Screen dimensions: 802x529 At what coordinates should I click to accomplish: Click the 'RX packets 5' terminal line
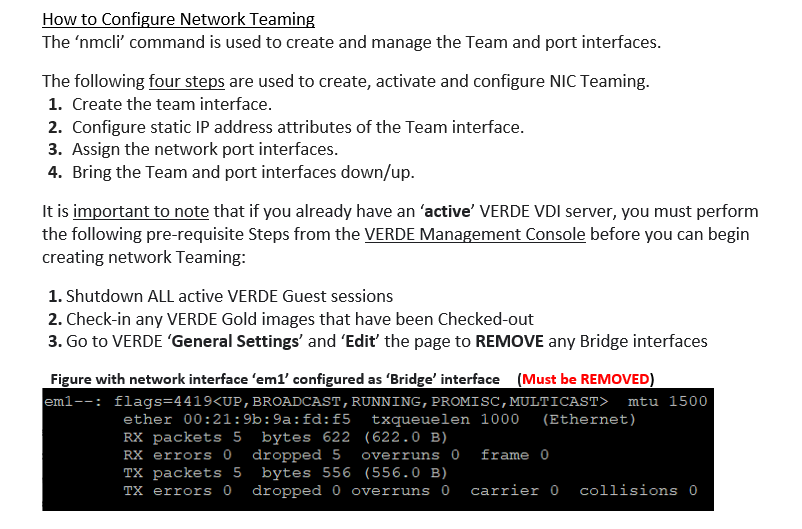pyautogui.click(x=182, y=437)
